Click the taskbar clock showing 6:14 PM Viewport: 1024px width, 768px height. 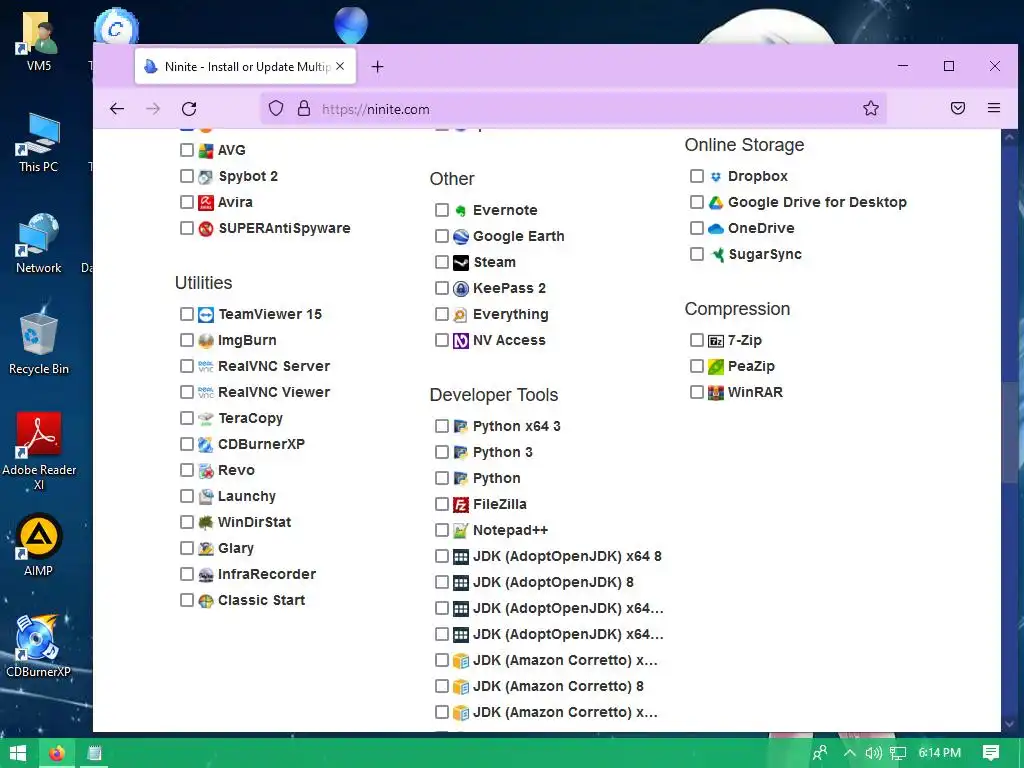click(939, 753)
